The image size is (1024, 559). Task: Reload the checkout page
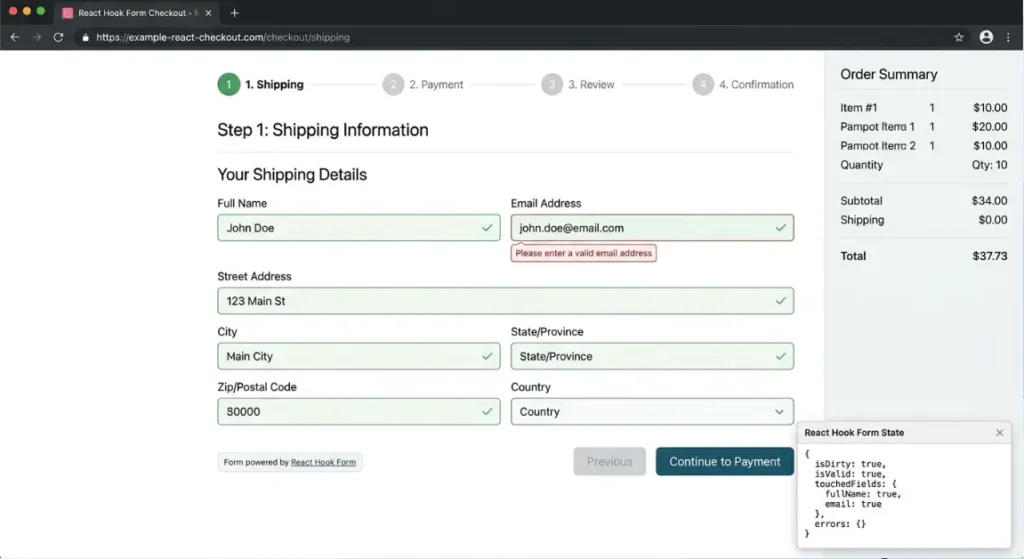click(x=58, y=37)
